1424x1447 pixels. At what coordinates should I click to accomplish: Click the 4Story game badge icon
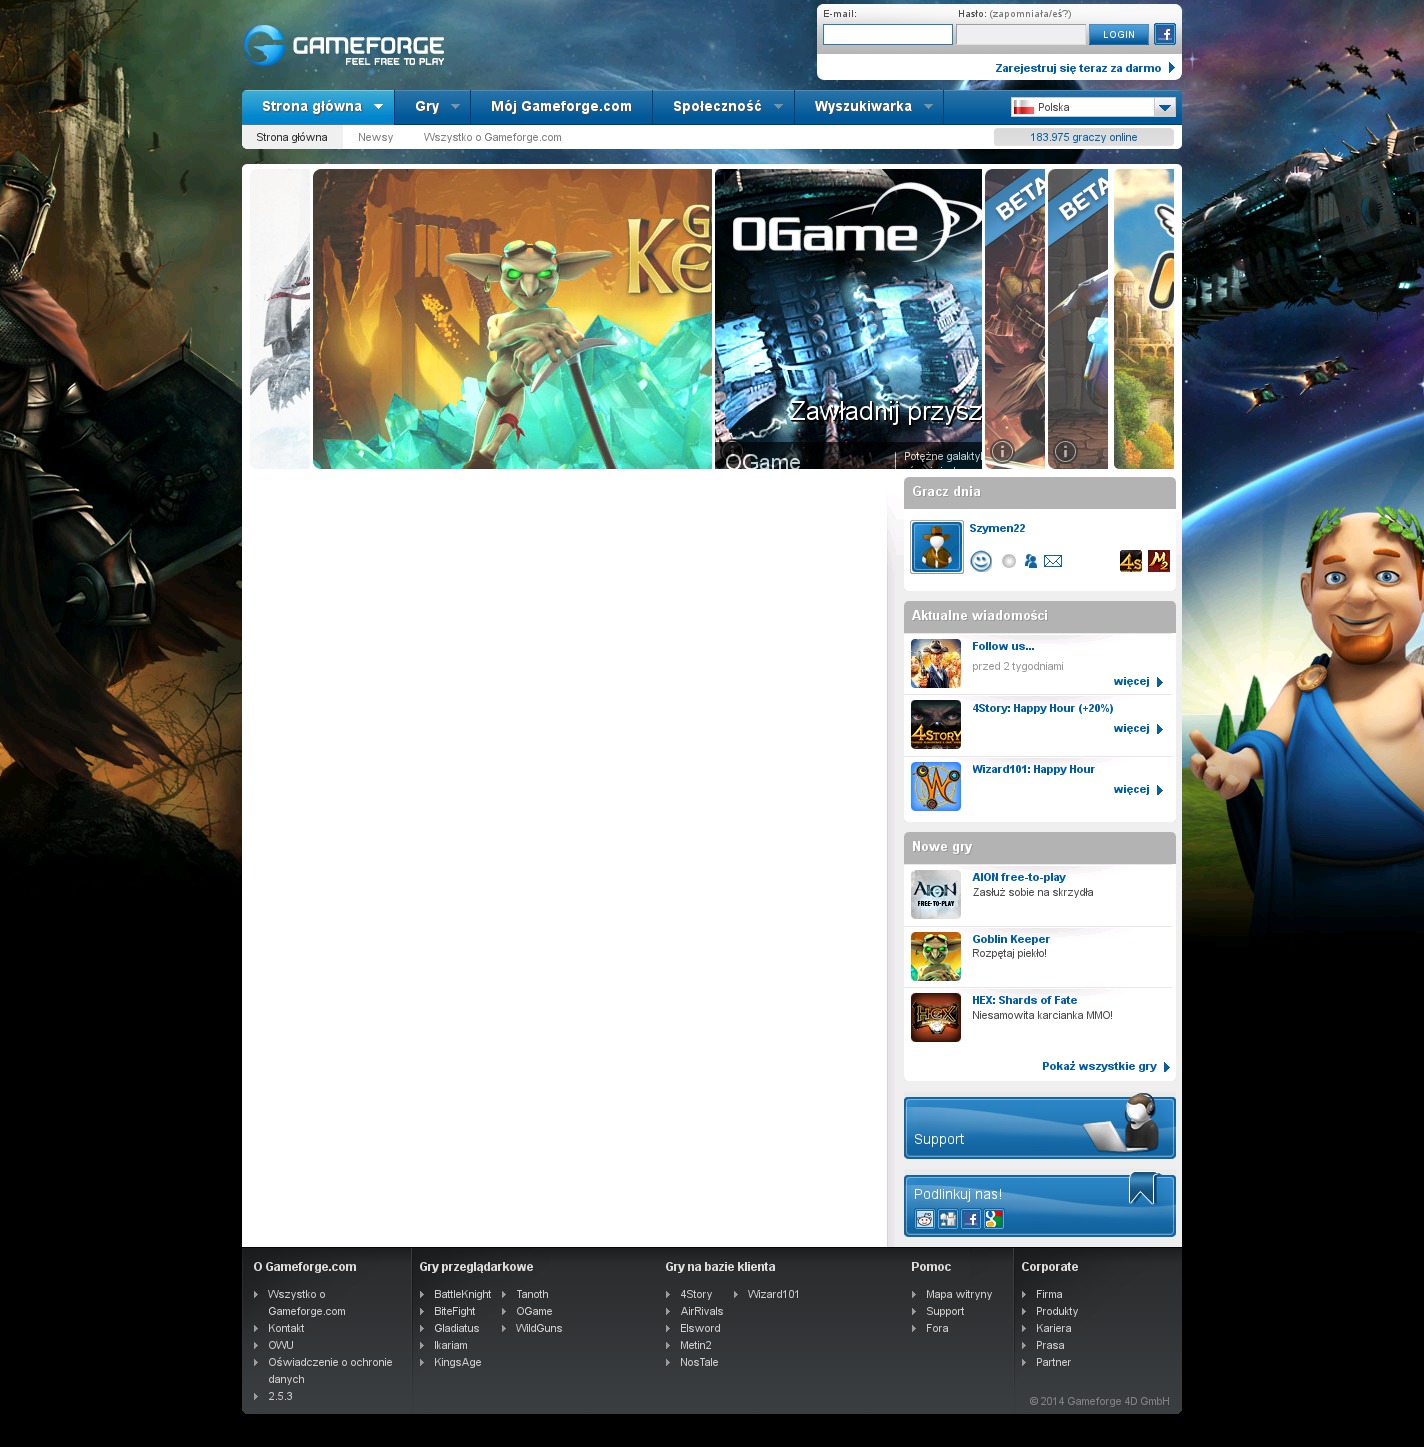[x=1130, y=561]
